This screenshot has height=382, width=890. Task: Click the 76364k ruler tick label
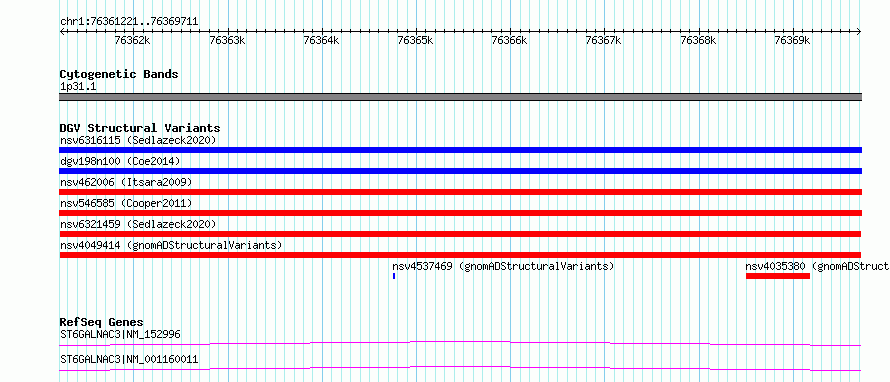coord(321,40)
